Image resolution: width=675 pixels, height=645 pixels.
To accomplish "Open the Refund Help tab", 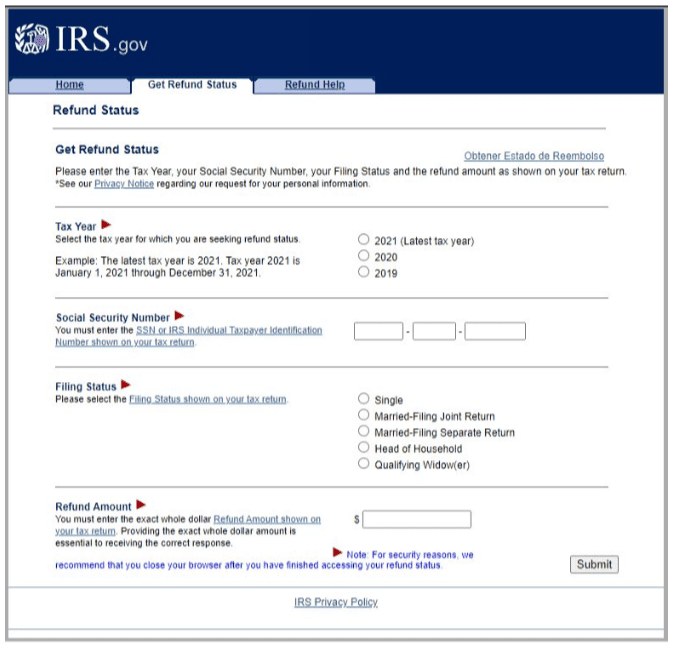I will click(x=315, y=85).
